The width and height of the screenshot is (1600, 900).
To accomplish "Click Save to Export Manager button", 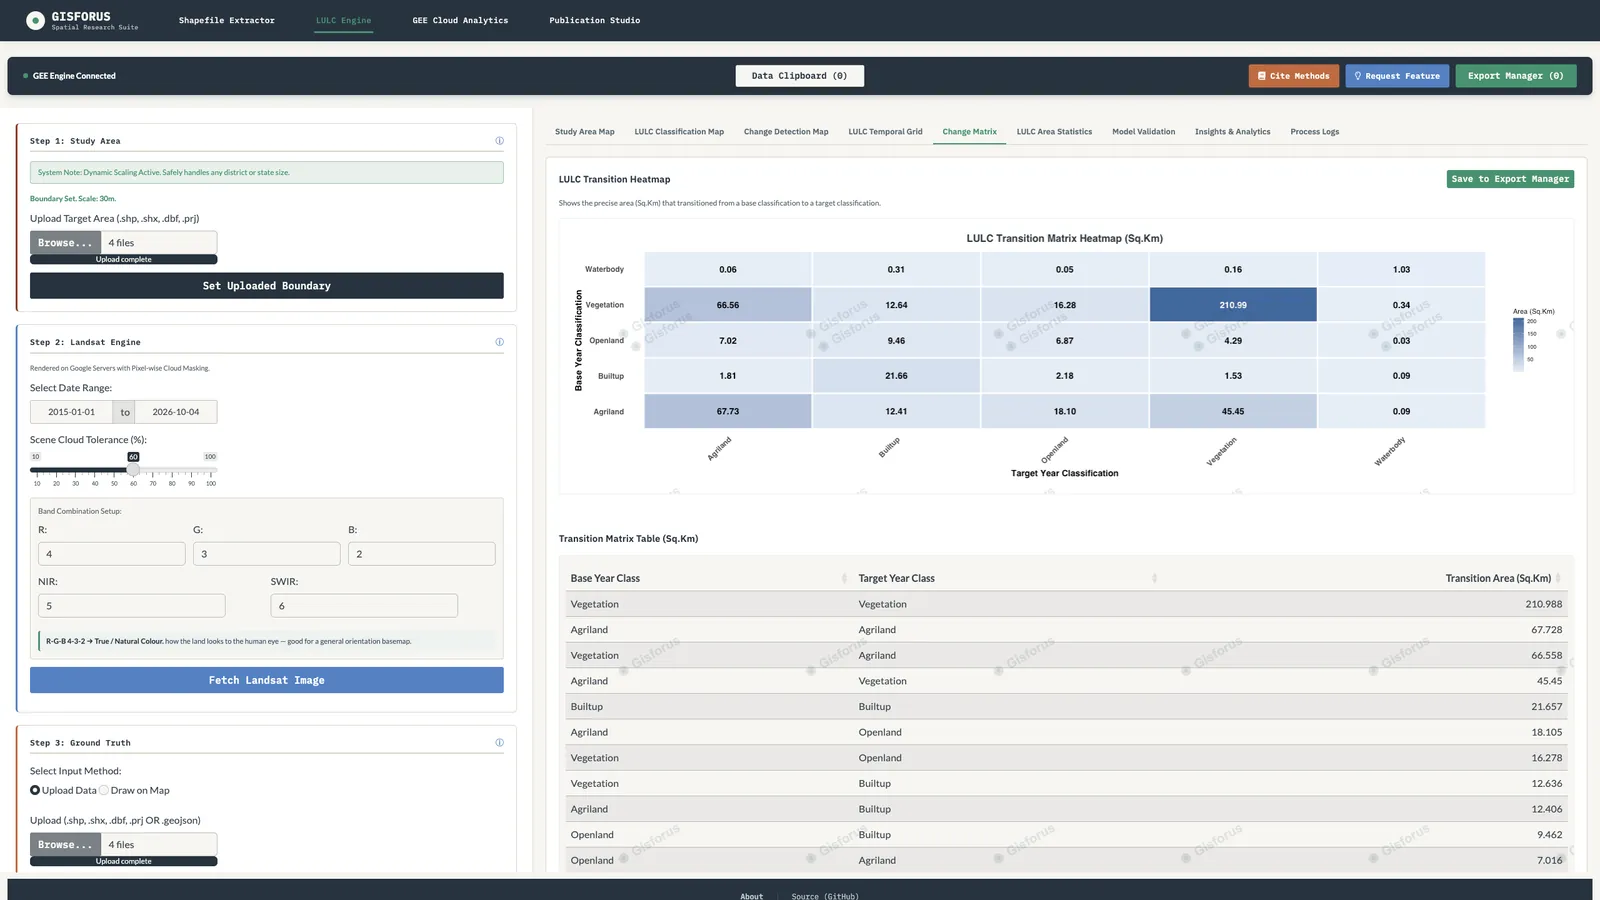I will click(1510, 179).
